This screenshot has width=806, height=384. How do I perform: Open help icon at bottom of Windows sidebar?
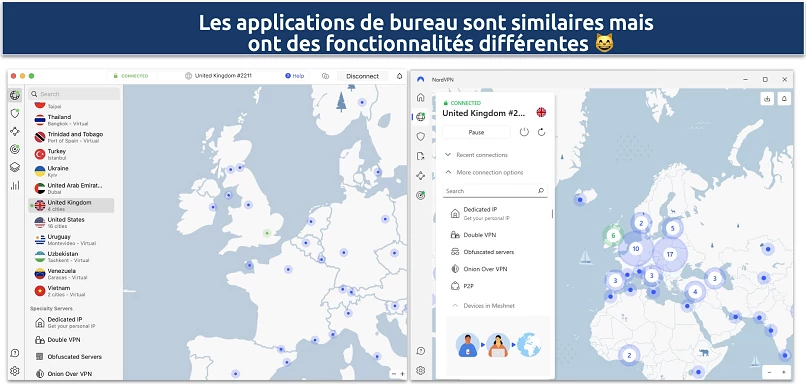coord(420,351)
